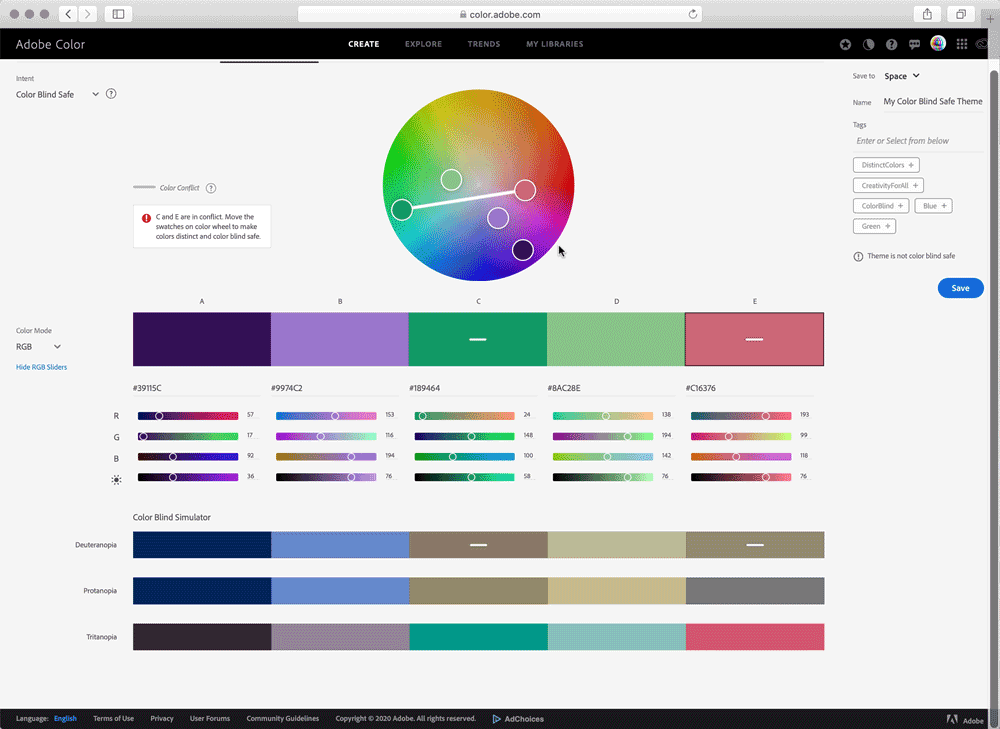Open the Adobe apps grid icon

(962, 44)
